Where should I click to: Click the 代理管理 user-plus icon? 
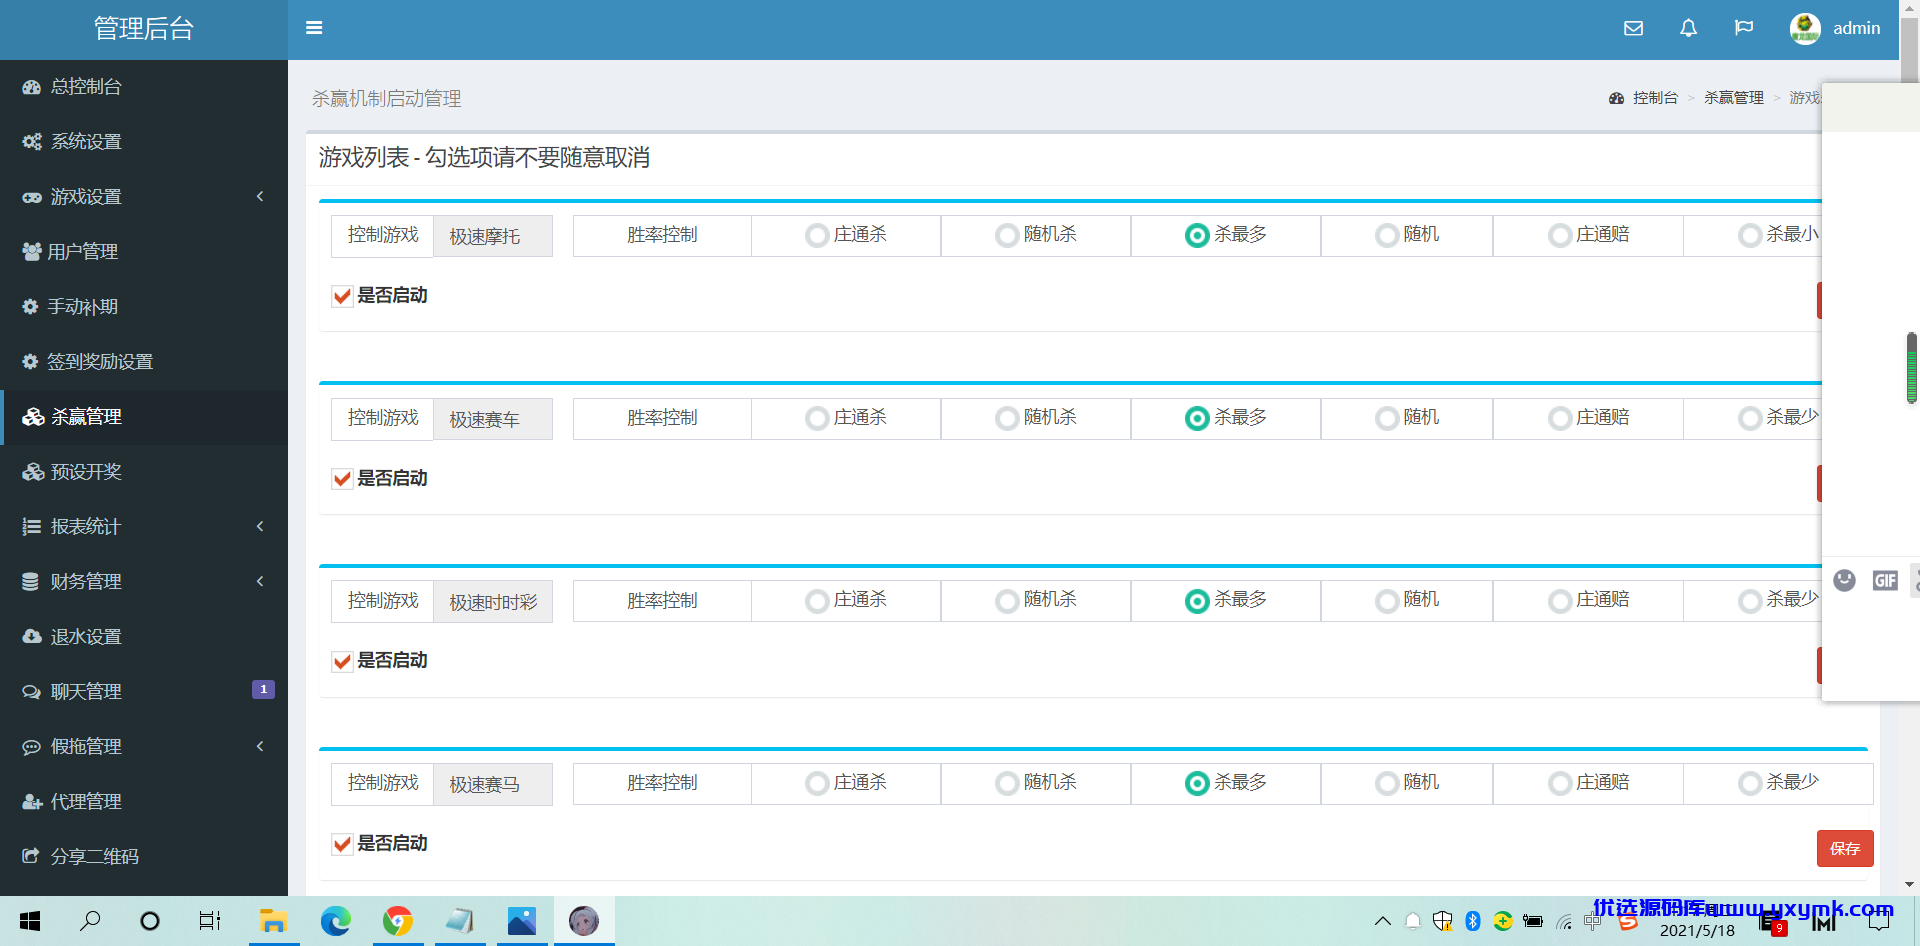[x=32, y=802]
